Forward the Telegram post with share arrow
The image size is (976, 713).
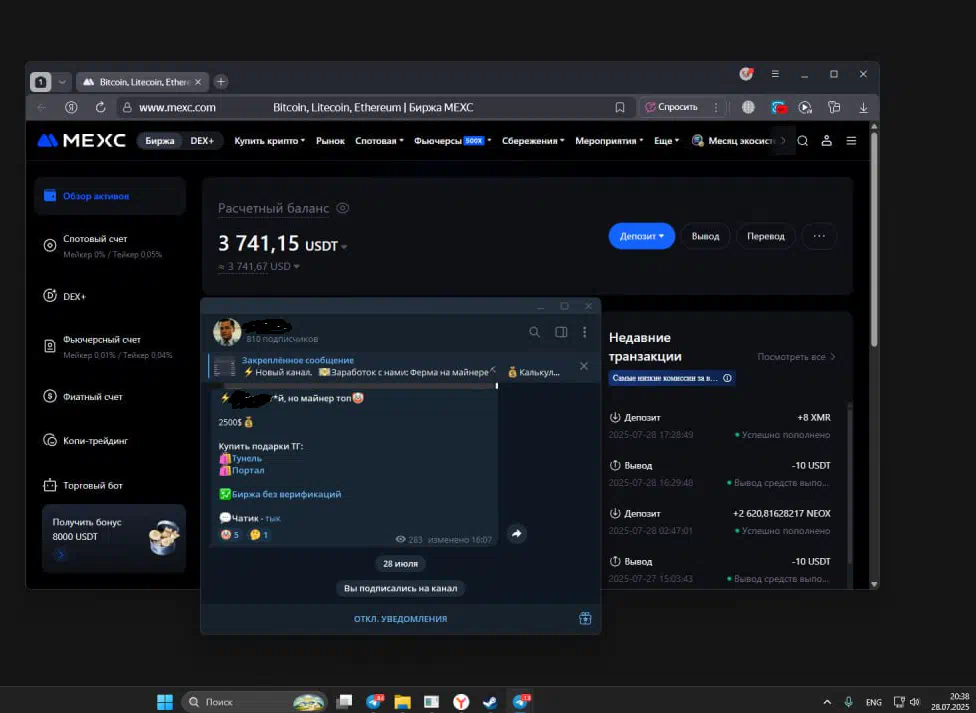point(517,534)
